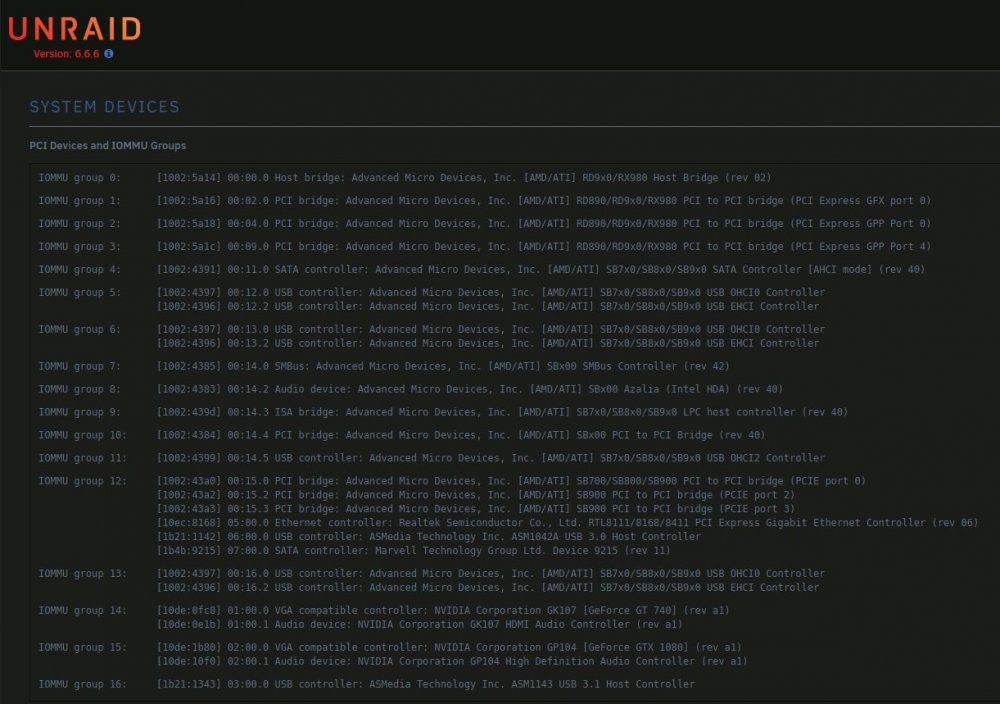Select GP104 High Definition Audio line
The image size is (1000, 704).
[x=452, y=662]
